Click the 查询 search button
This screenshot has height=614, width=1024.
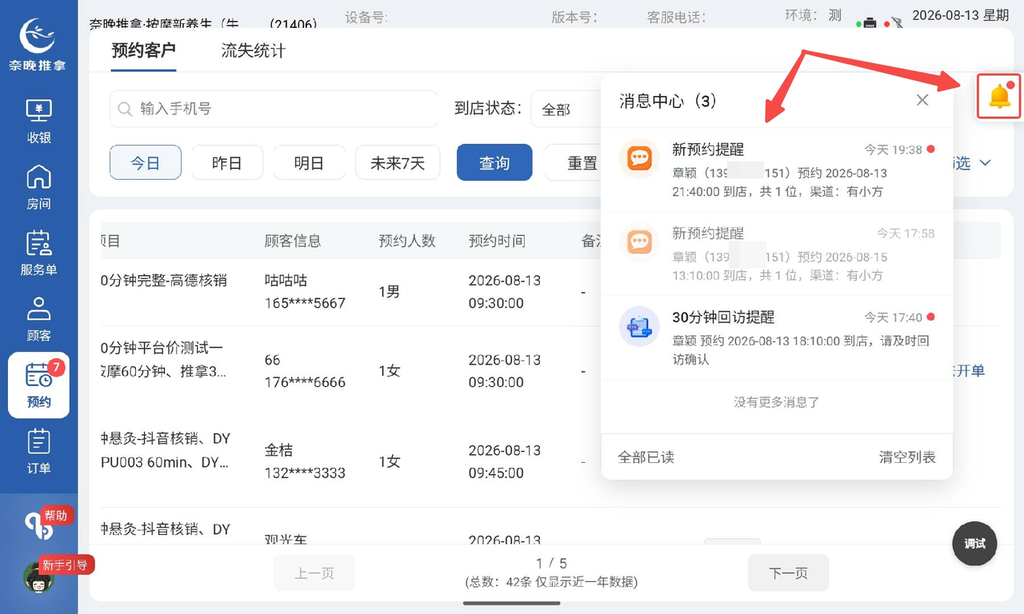pyautogui.click(x=494, y=163)
